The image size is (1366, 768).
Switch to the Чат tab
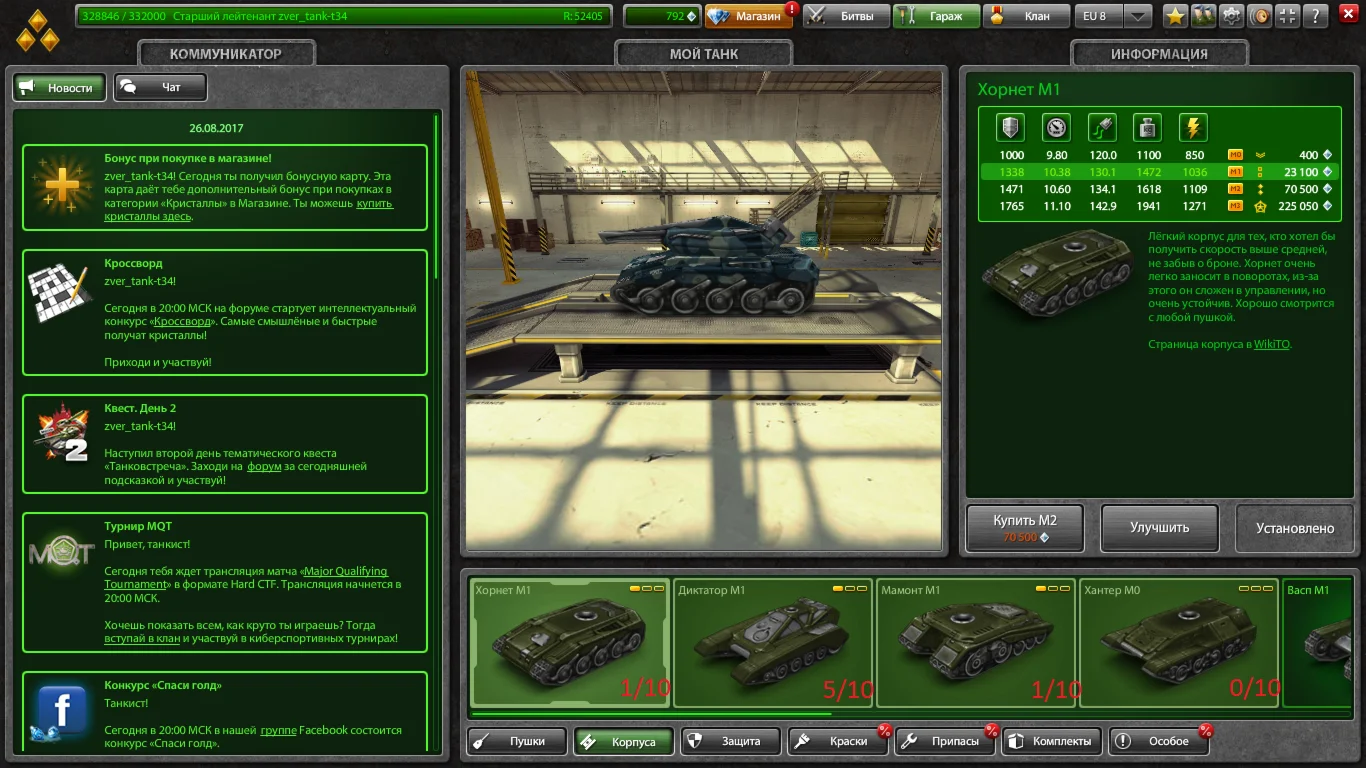click(160, 88)
